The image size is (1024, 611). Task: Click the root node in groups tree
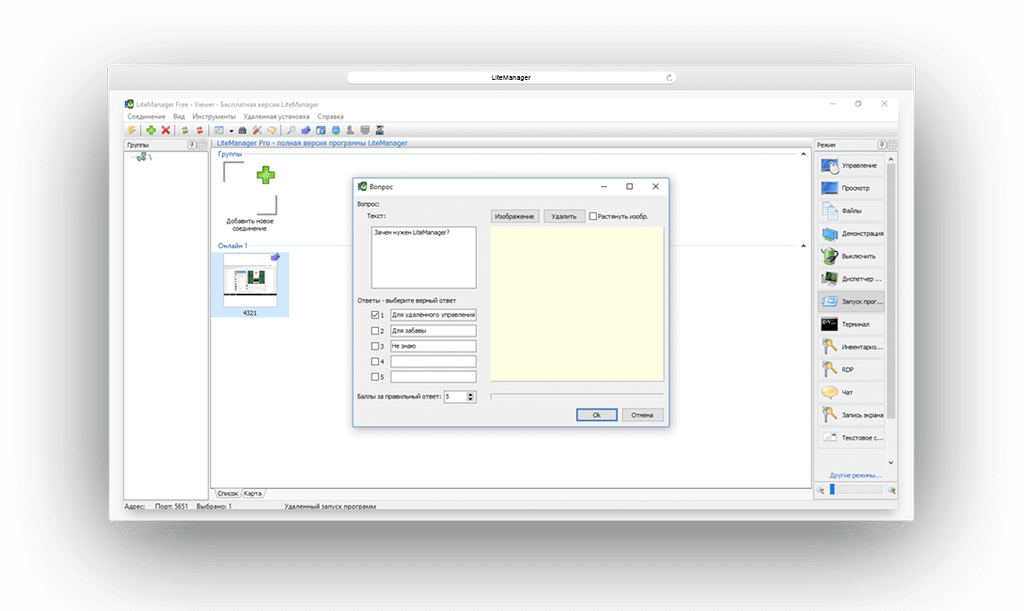(143, 157)
